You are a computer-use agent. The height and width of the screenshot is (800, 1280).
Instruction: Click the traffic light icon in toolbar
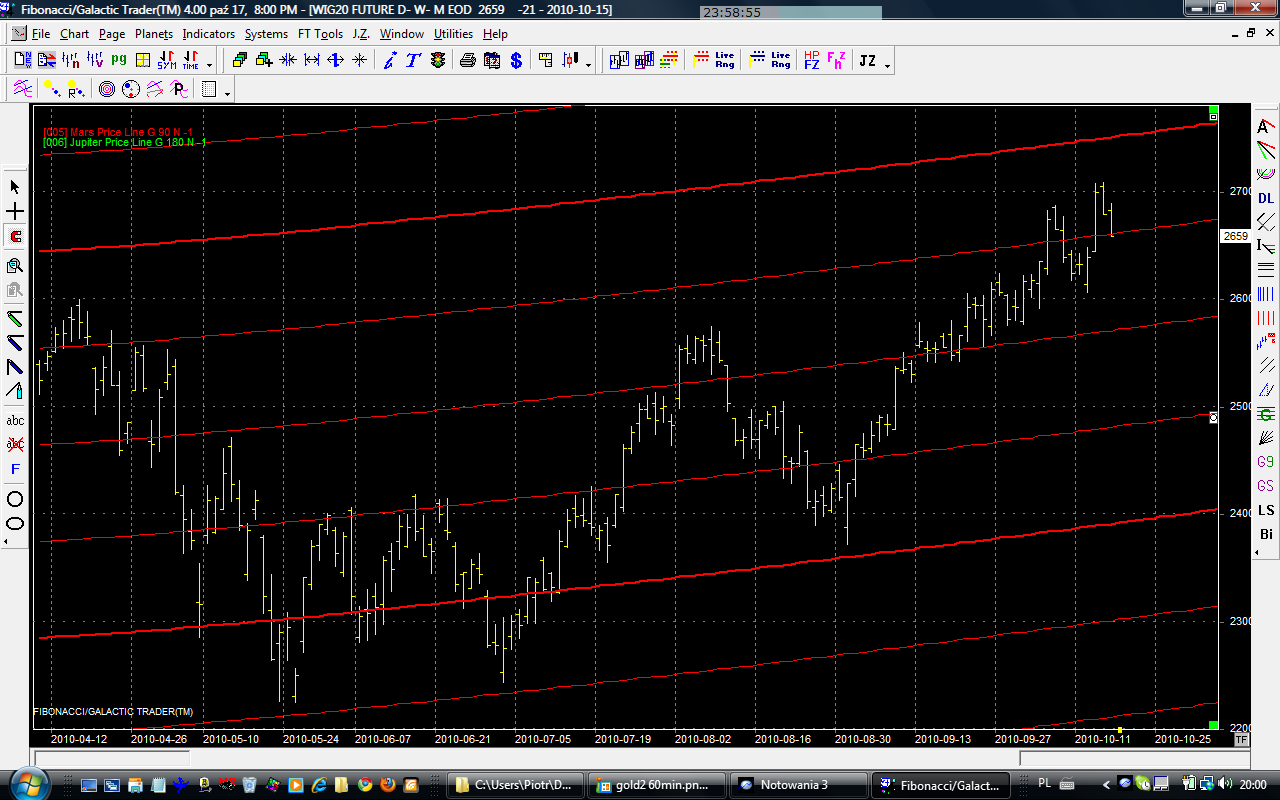[438, 61]
